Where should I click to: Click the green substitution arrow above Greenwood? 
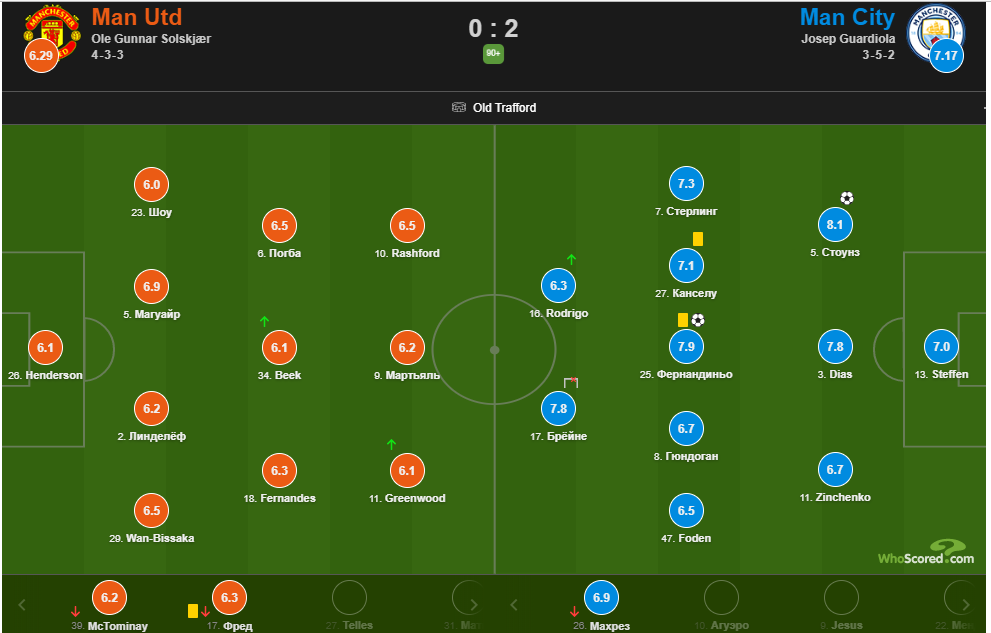click(x=391, y=444)
